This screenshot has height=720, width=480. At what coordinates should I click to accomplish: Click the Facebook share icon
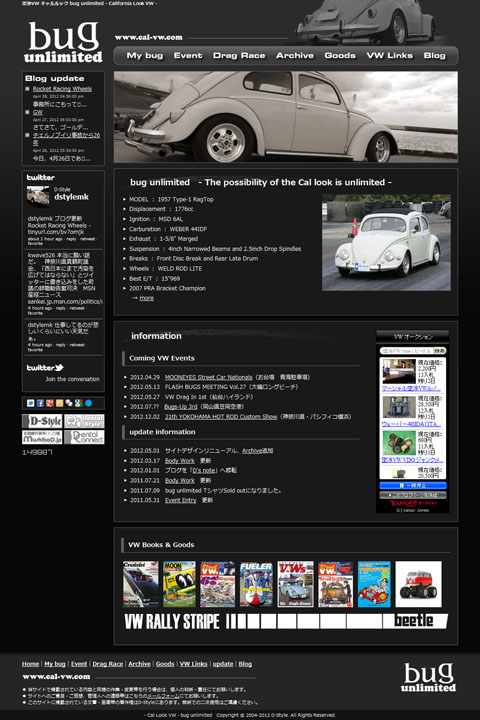(x=40, y=403)
